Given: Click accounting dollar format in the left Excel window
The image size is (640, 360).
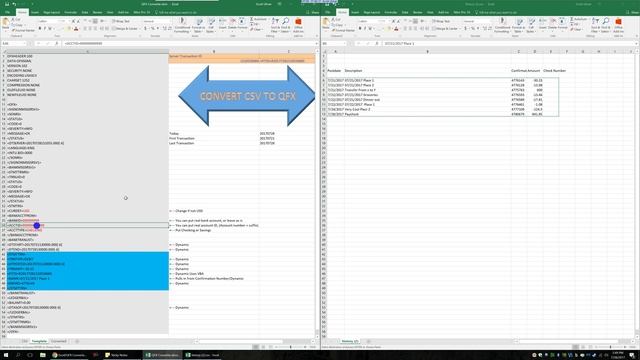Looking at the screenshot, I should (146, 29).
